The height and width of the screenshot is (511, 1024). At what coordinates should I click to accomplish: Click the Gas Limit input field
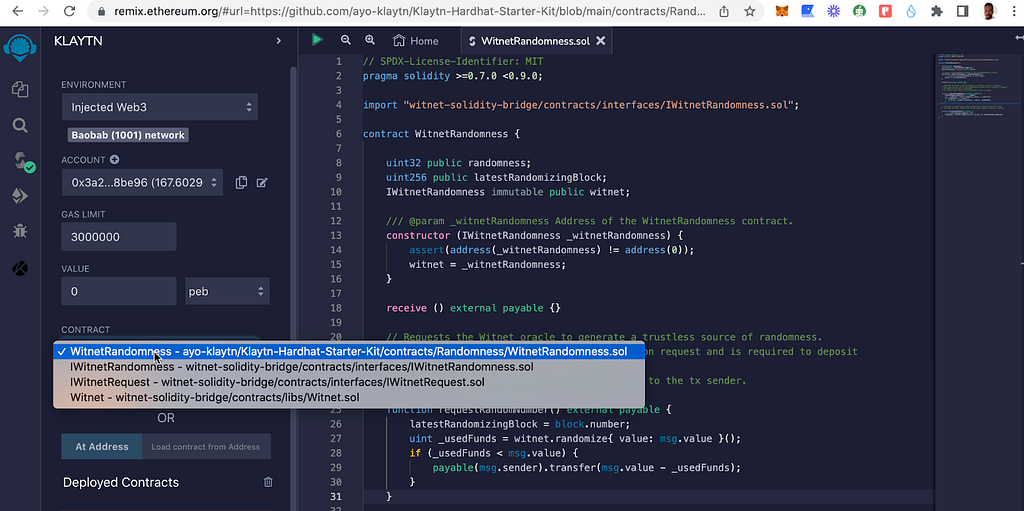click(119, 237)
